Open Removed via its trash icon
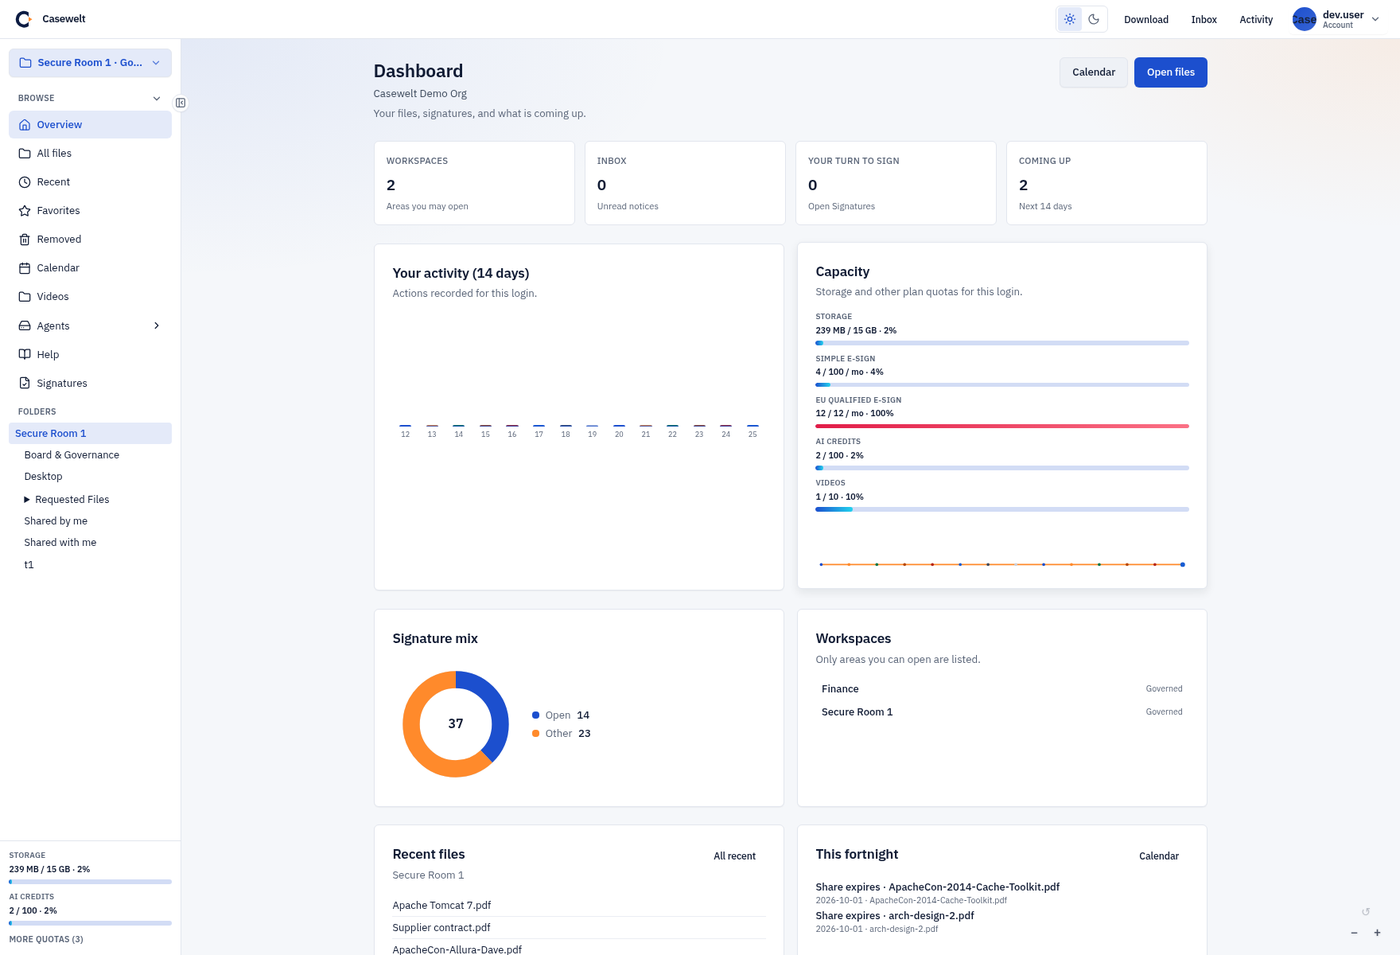The width and height of the screenshot is (1400, 955). 25,239
